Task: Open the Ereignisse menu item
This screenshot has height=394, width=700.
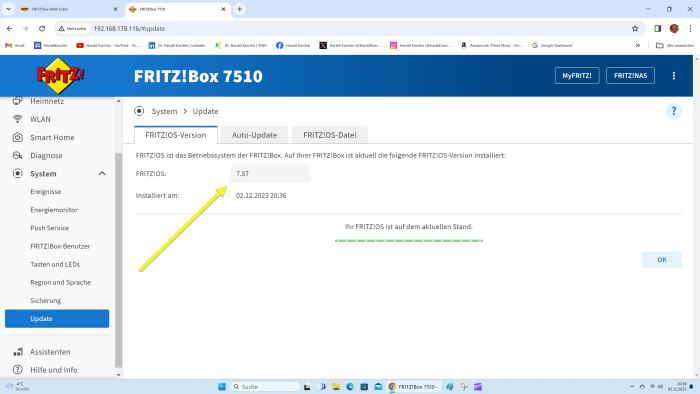Action: pyautogui.click(x=46, y=192)
